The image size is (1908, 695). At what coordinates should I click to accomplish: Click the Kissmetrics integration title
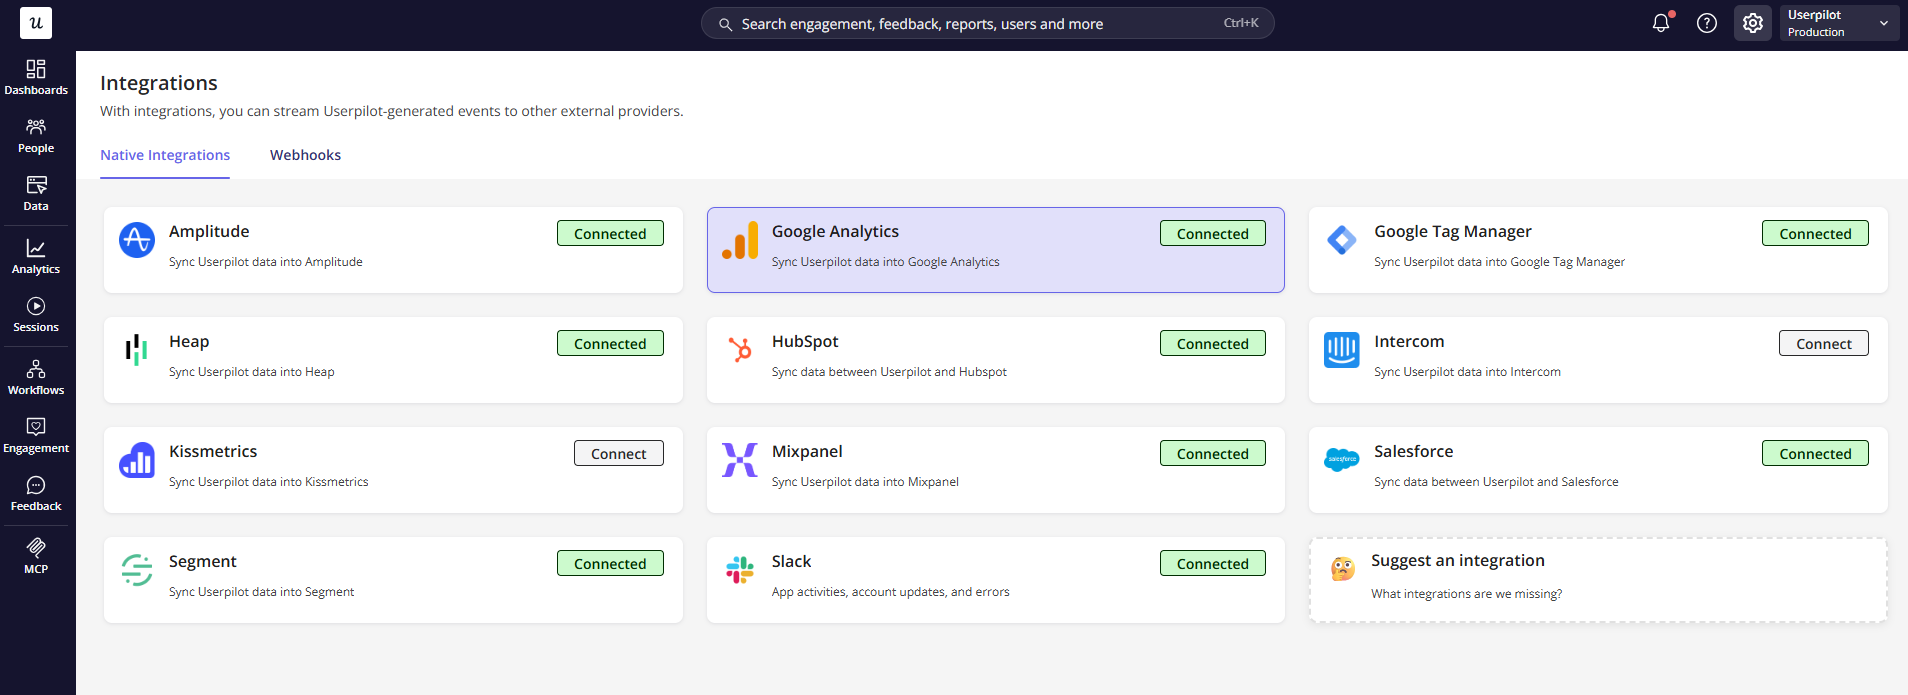(213, 451)
